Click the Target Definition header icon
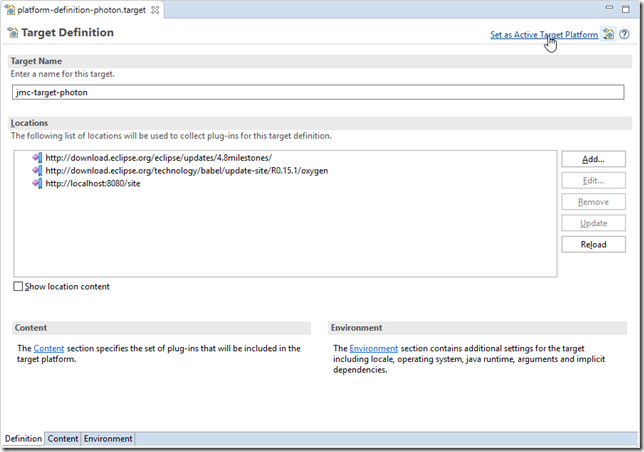 click(x=13, y=32)
